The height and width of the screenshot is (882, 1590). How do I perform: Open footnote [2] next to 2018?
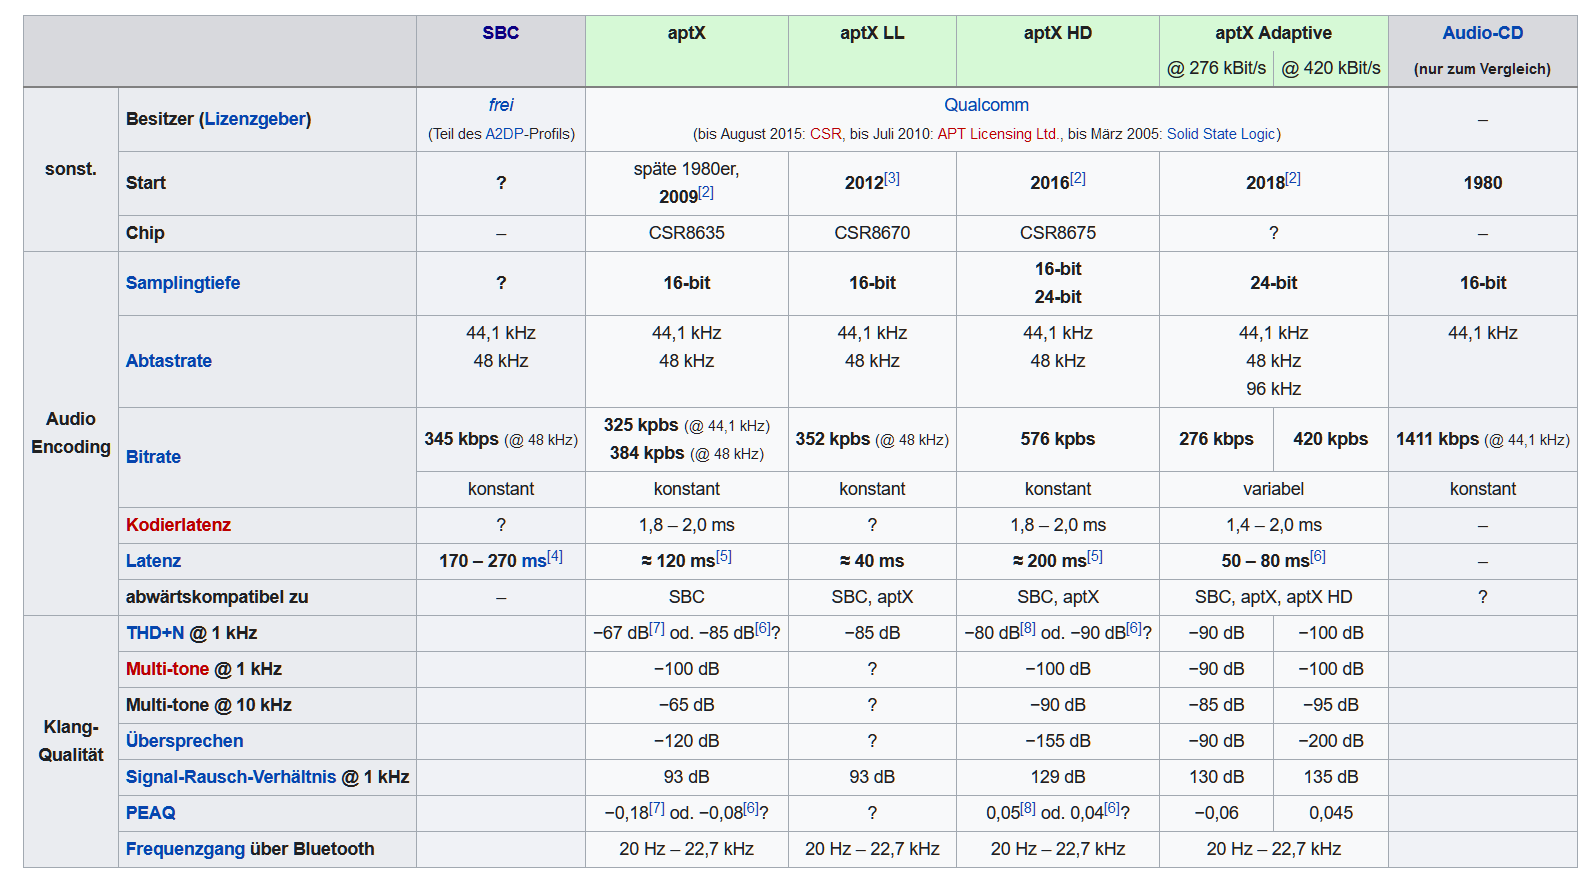(1293, 178)
